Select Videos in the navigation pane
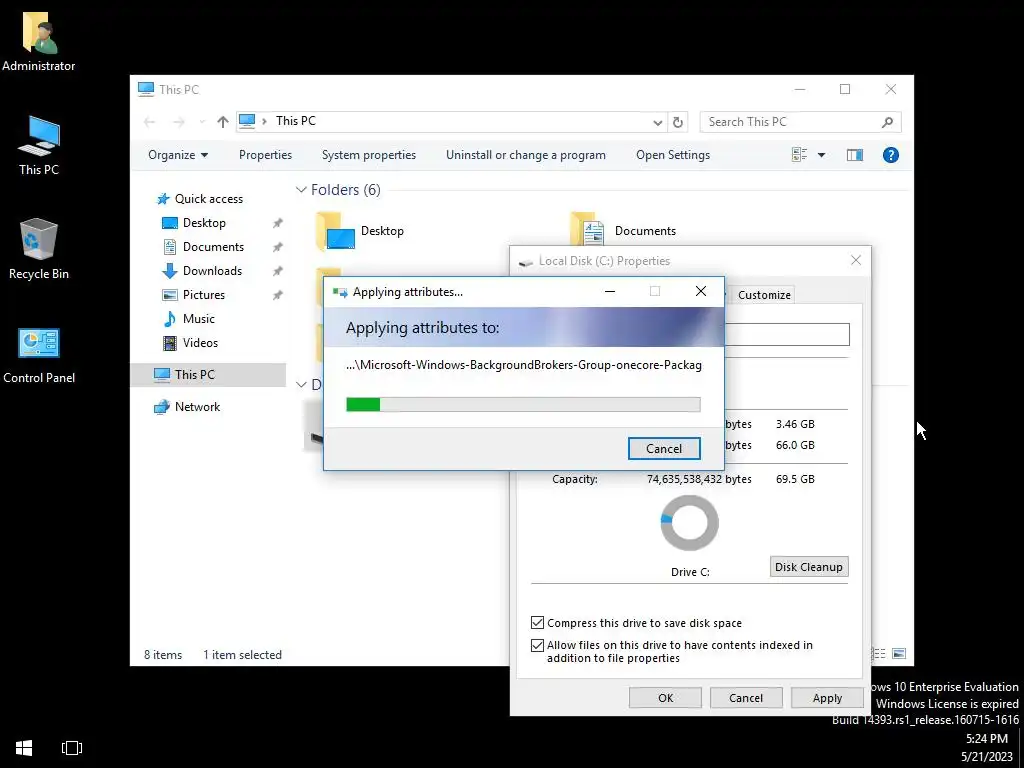 click(x=200, y=343)
